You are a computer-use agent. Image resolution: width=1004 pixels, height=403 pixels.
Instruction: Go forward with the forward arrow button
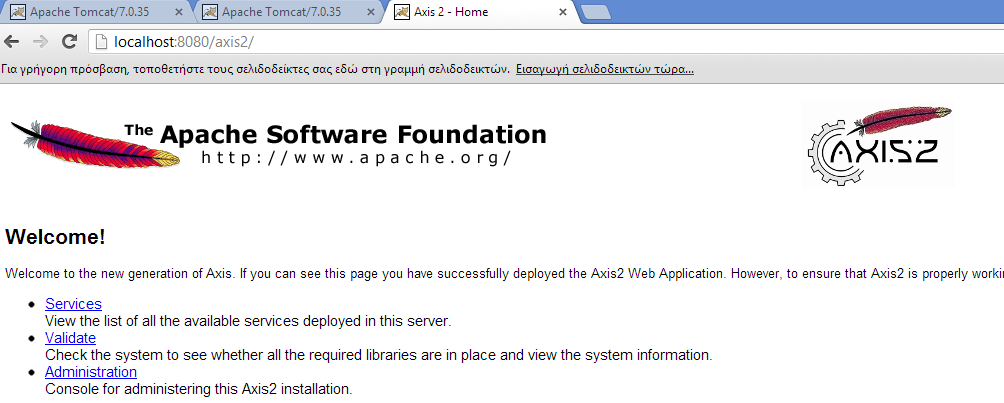click(40, 42)
